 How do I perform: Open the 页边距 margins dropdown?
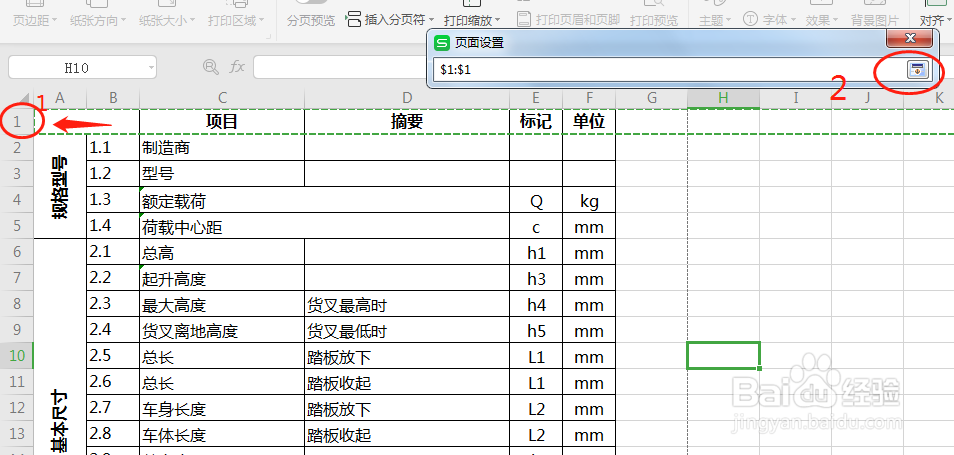point(35,20)
